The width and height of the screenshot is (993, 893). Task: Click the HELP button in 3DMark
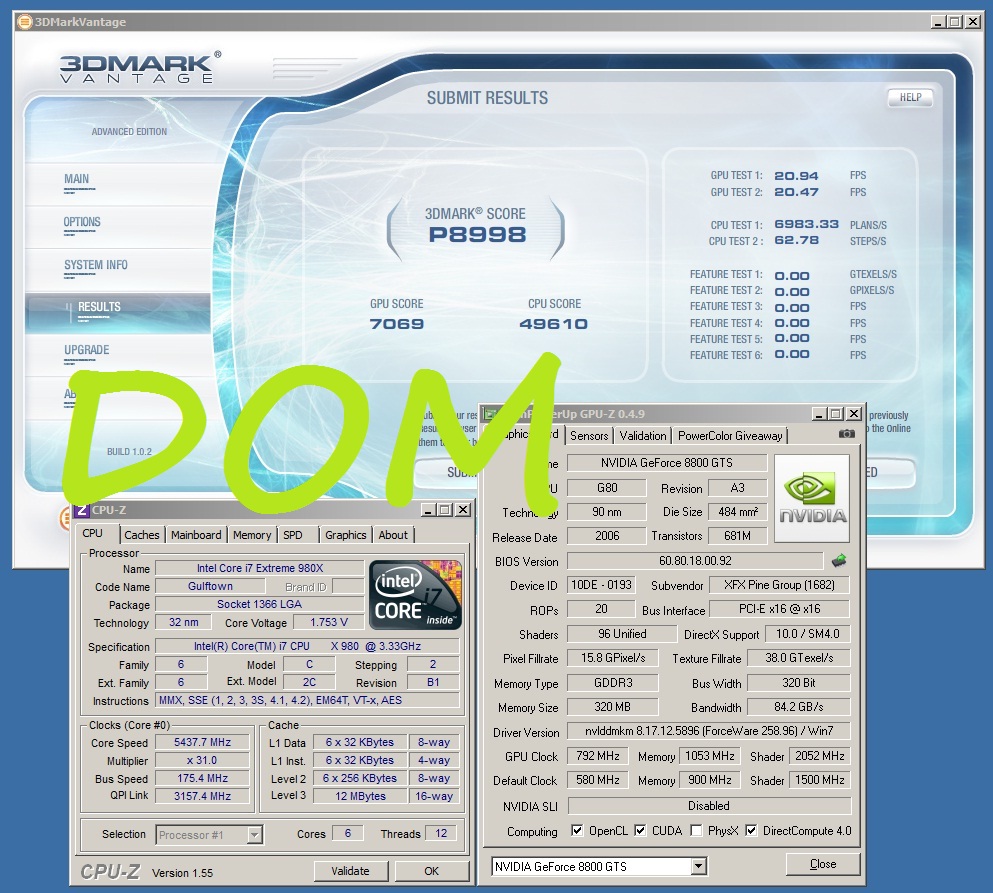[910, 98]
